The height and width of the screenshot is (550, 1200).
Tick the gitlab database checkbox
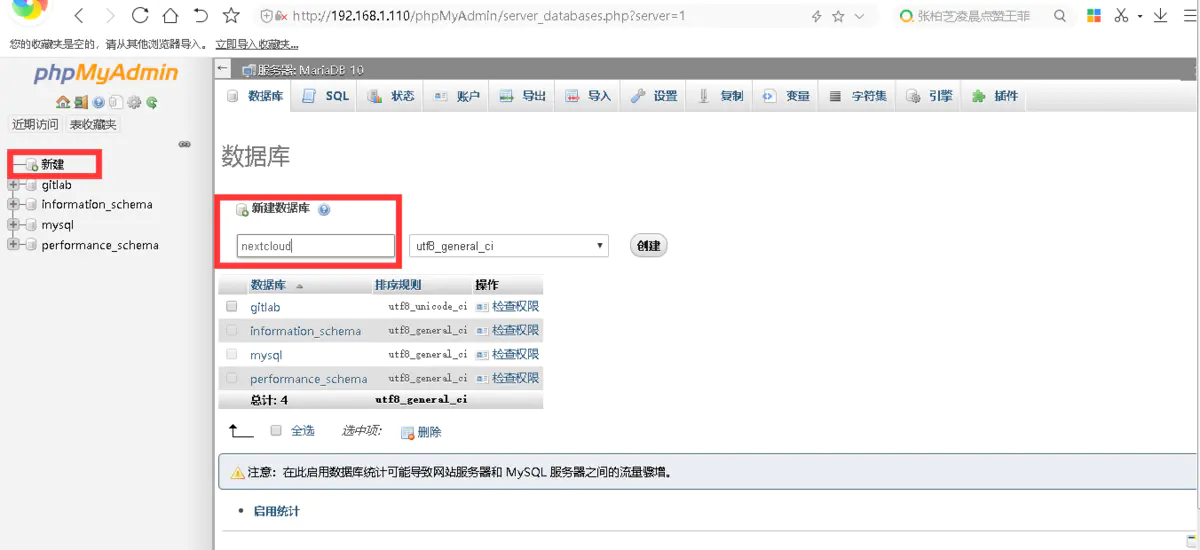coord(232,306)
